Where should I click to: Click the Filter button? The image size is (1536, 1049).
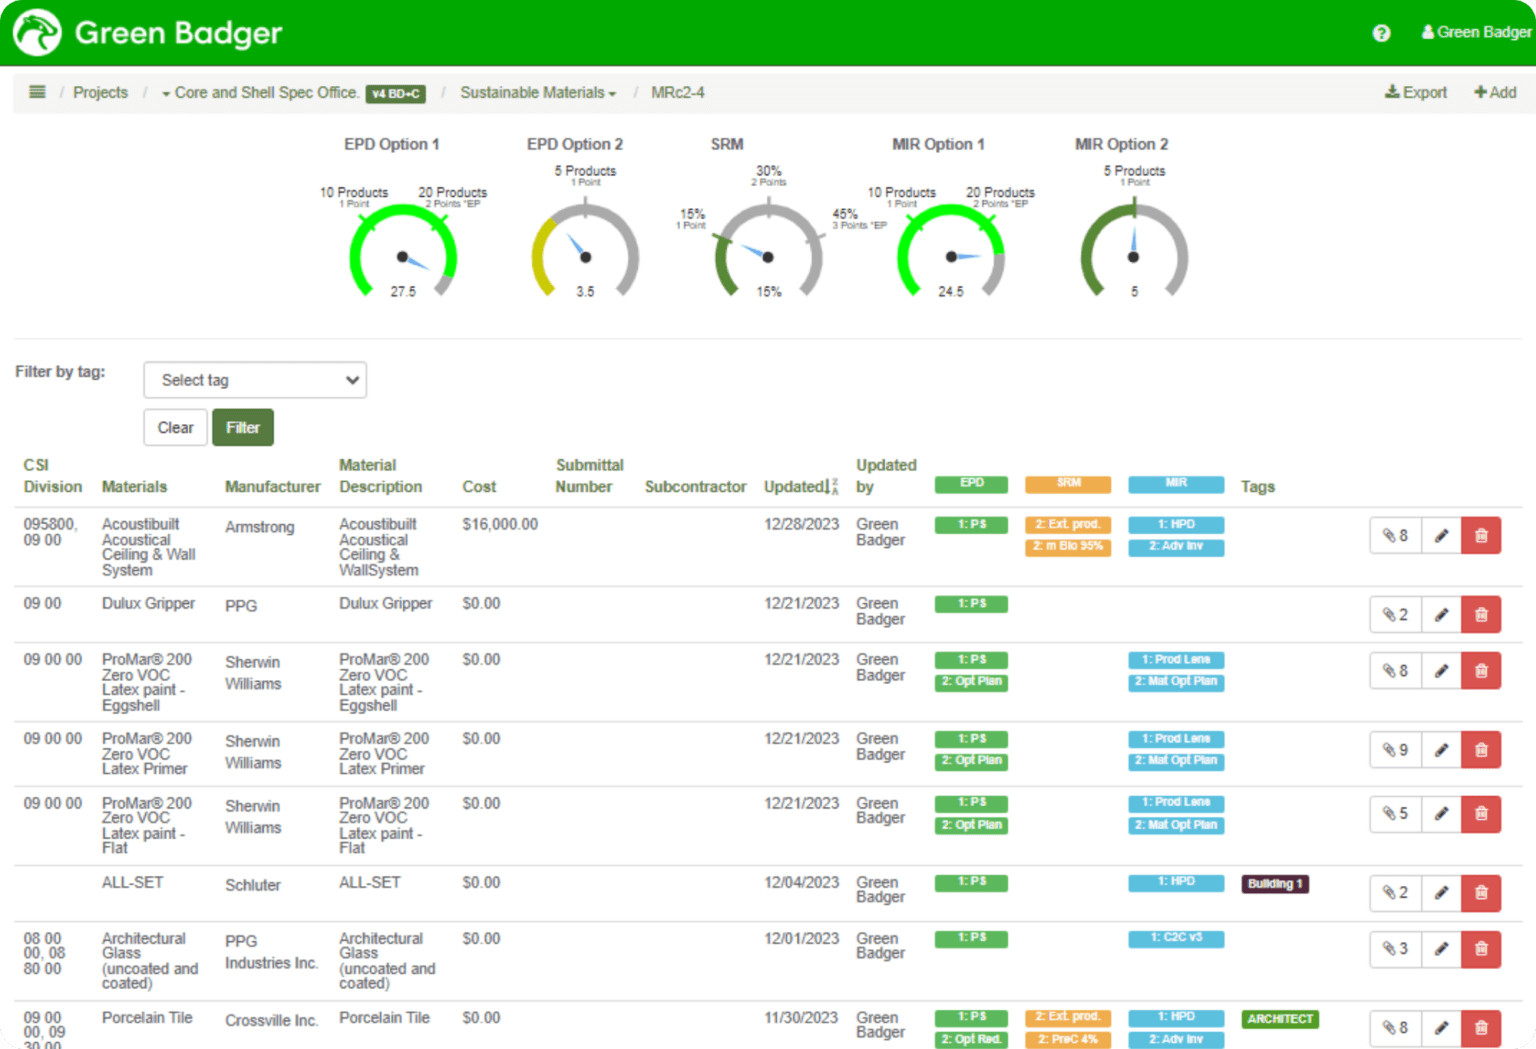click(x=242, y=427)
